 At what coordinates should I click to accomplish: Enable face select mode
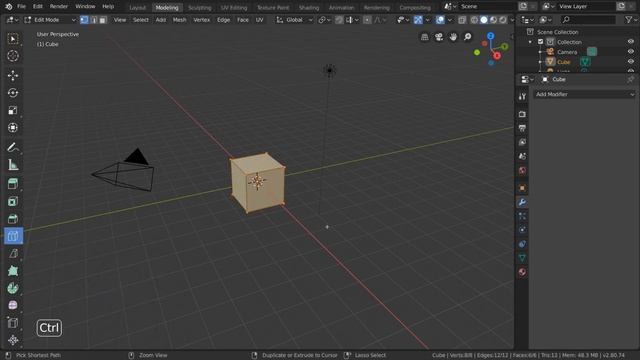[x=103, y=20]
